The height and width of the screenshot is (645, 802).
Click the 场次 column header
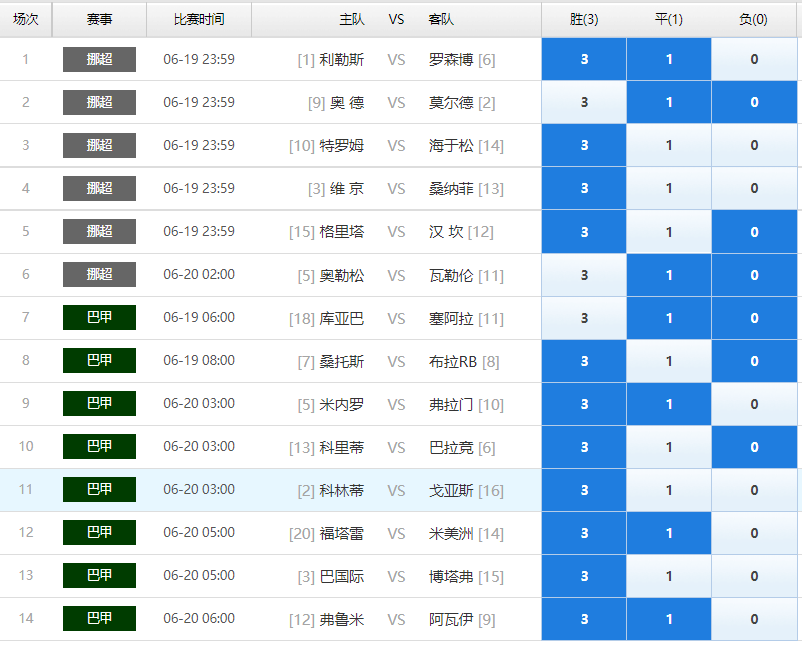click(26, 19)
